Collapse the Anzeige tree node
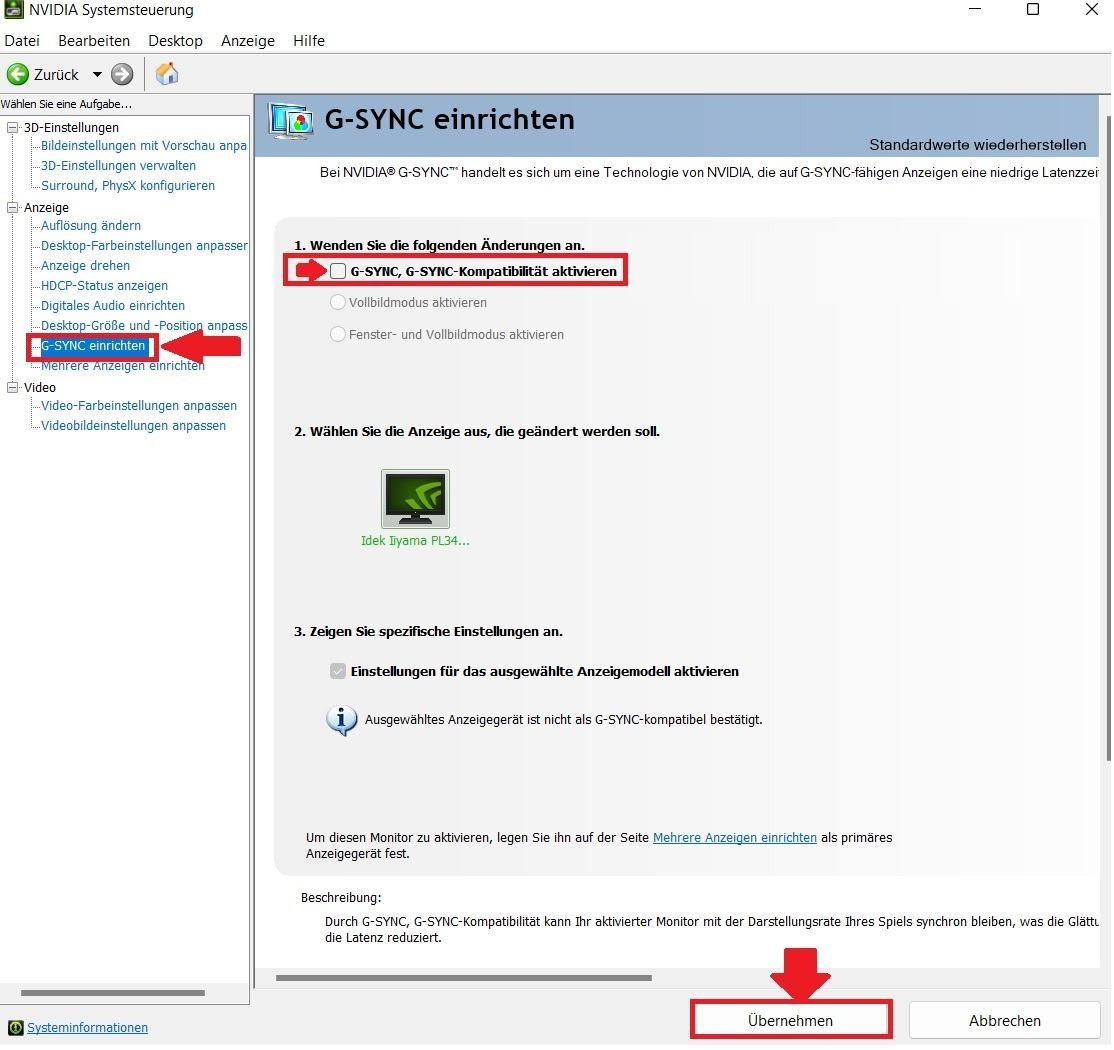Image resolution: width=1114 pixels, height=1050 pixels. coord(13,207)
